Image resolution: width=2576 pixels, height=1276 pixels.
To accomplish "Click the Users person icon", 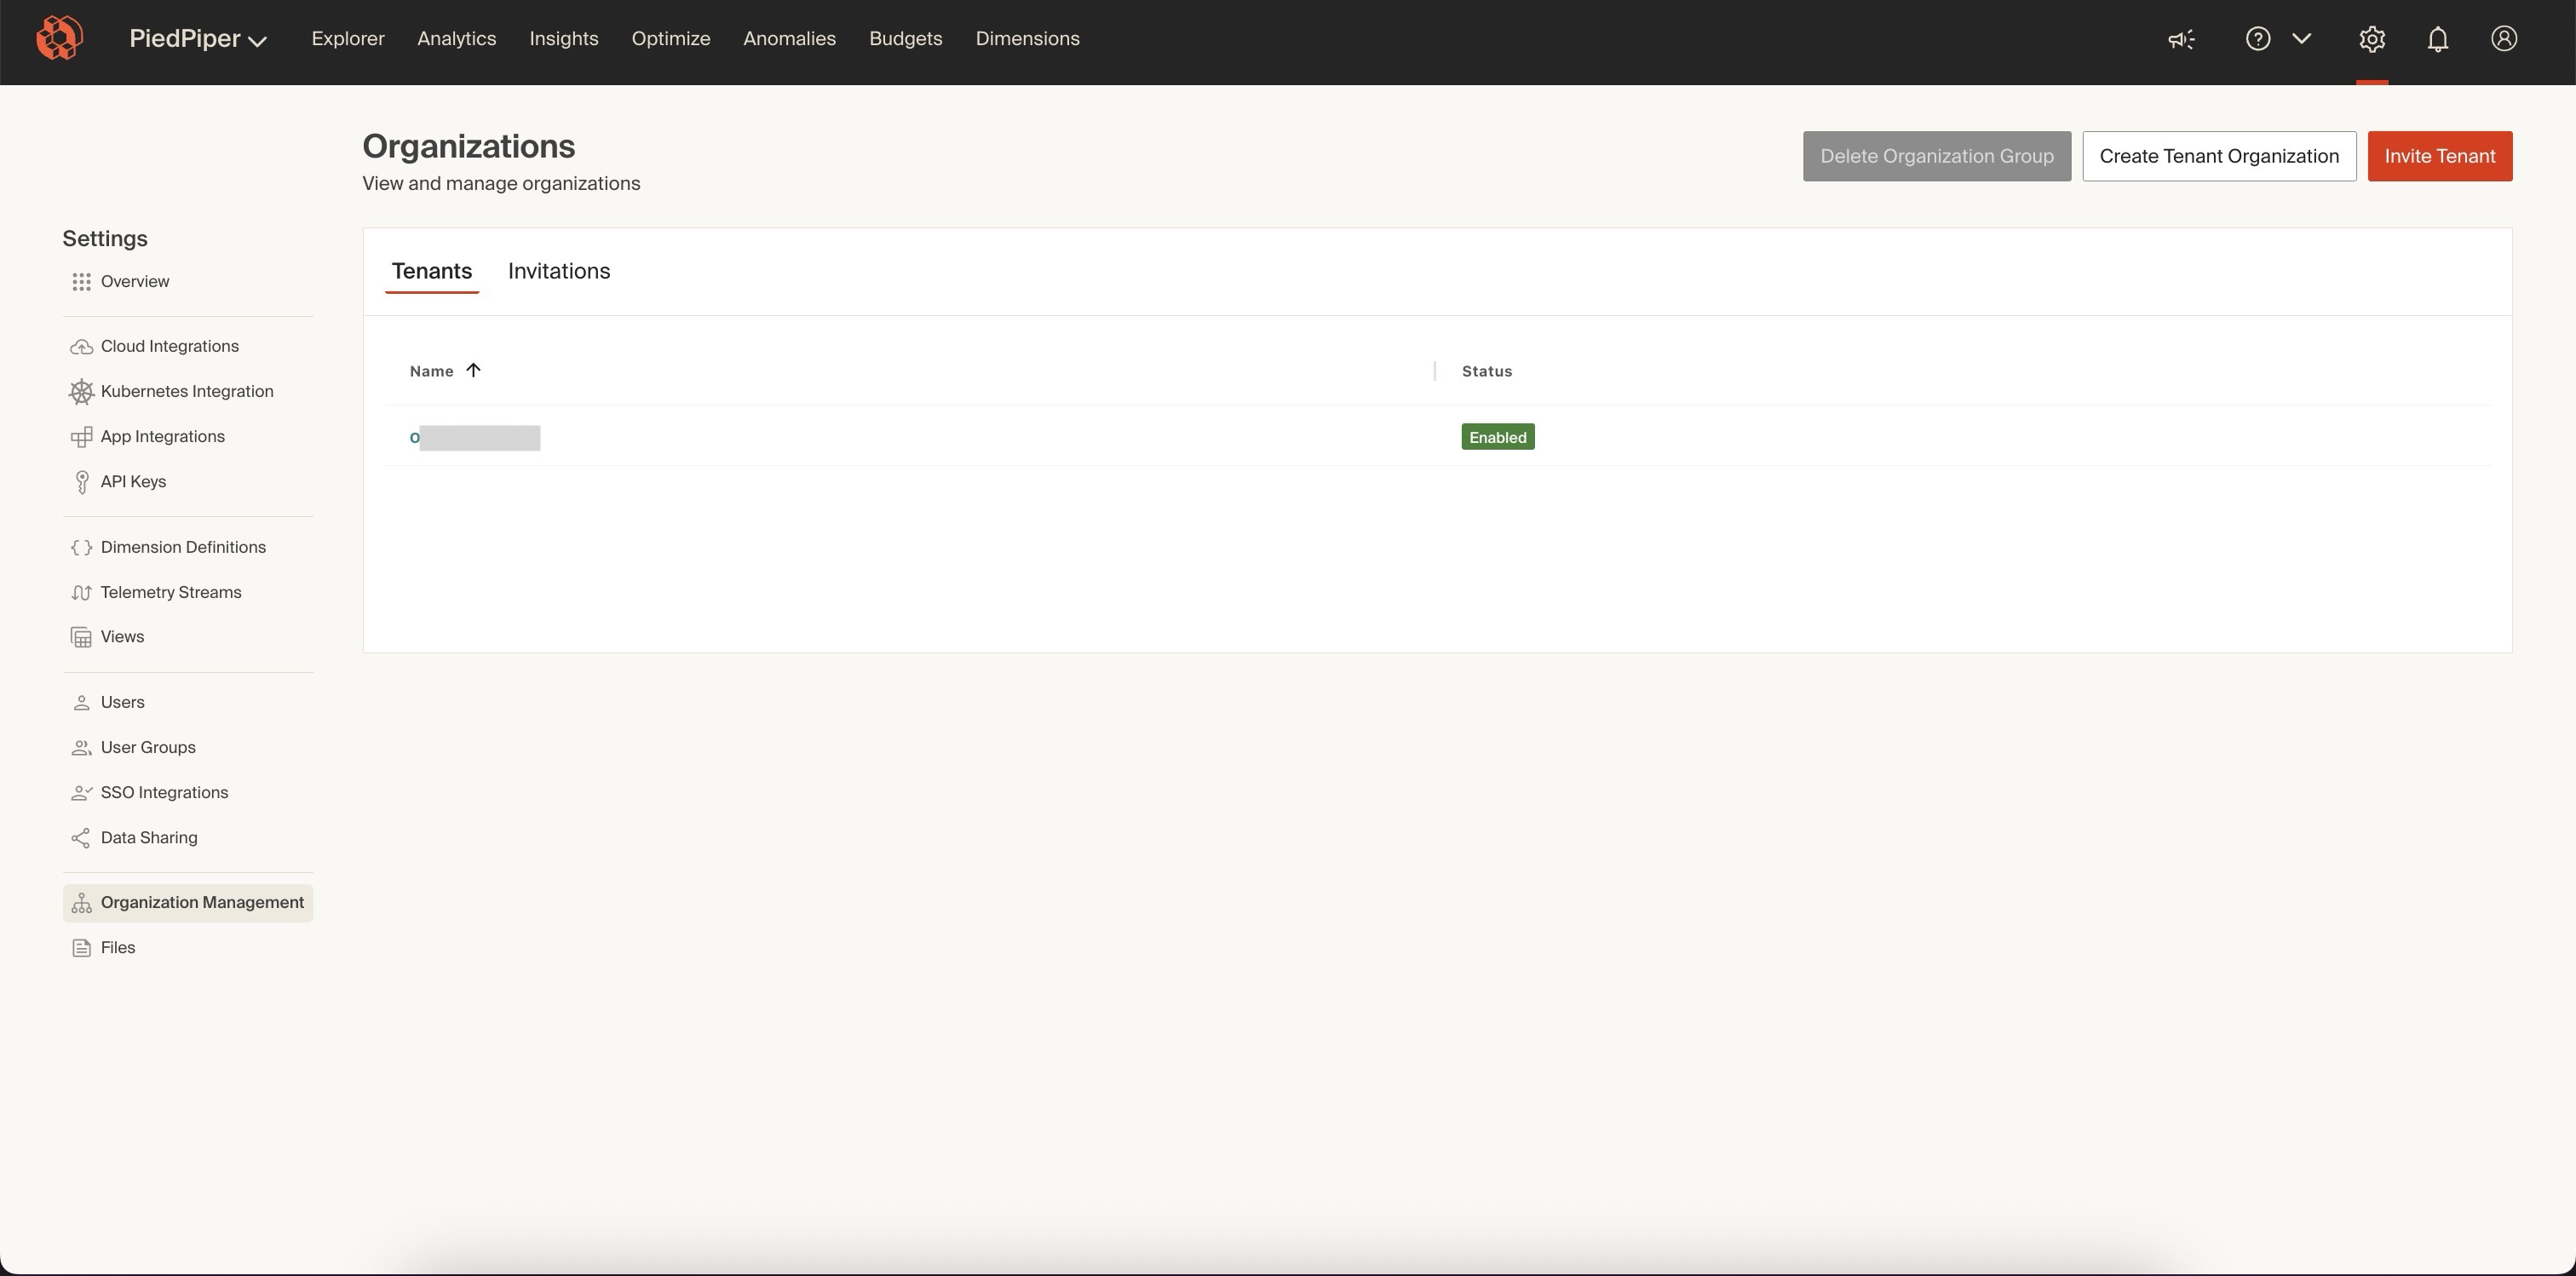I will tap(82, 703).
